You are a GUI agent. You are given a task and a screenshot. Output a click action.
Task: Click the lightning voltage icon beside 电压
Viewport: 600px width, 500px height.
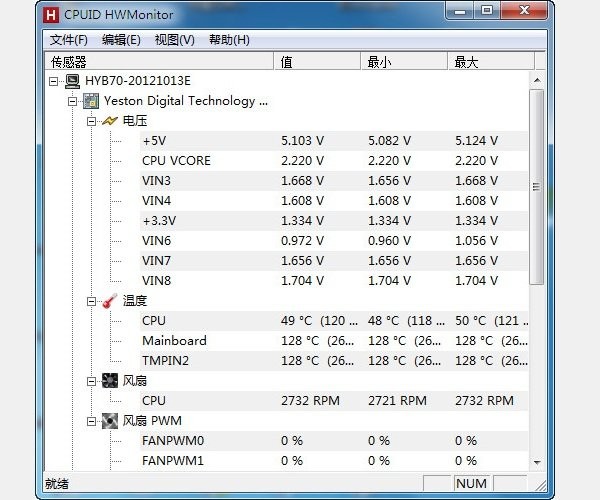[110, 121]
